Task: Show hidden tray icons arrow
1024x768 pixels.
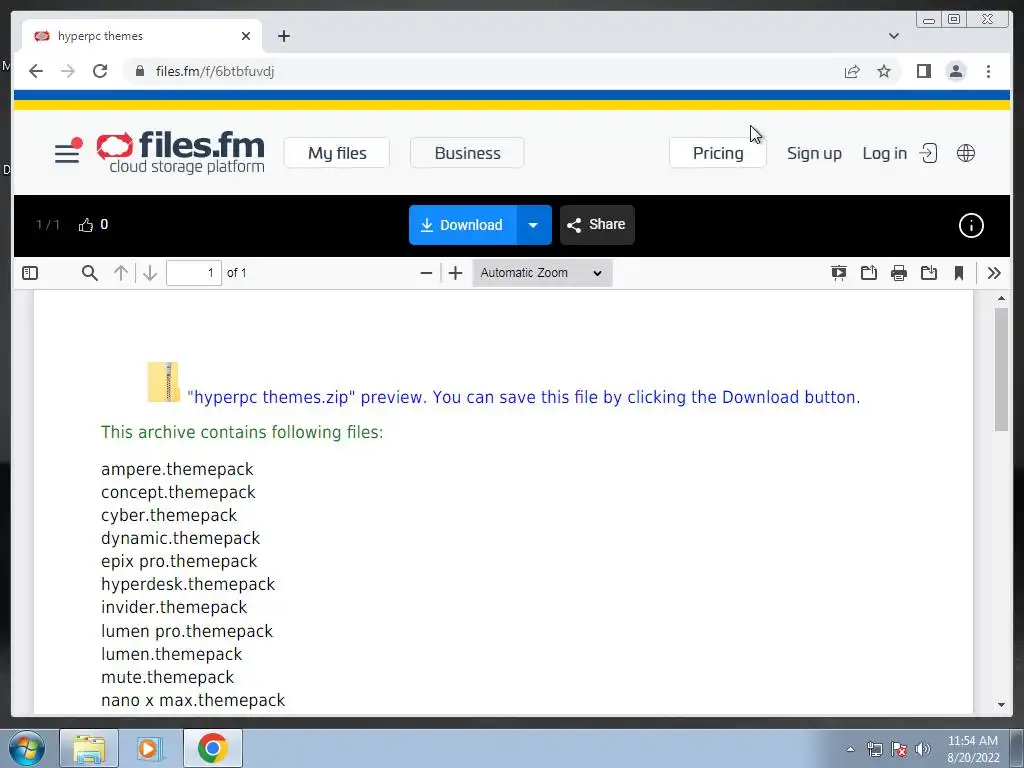Action: coord(850,749)
